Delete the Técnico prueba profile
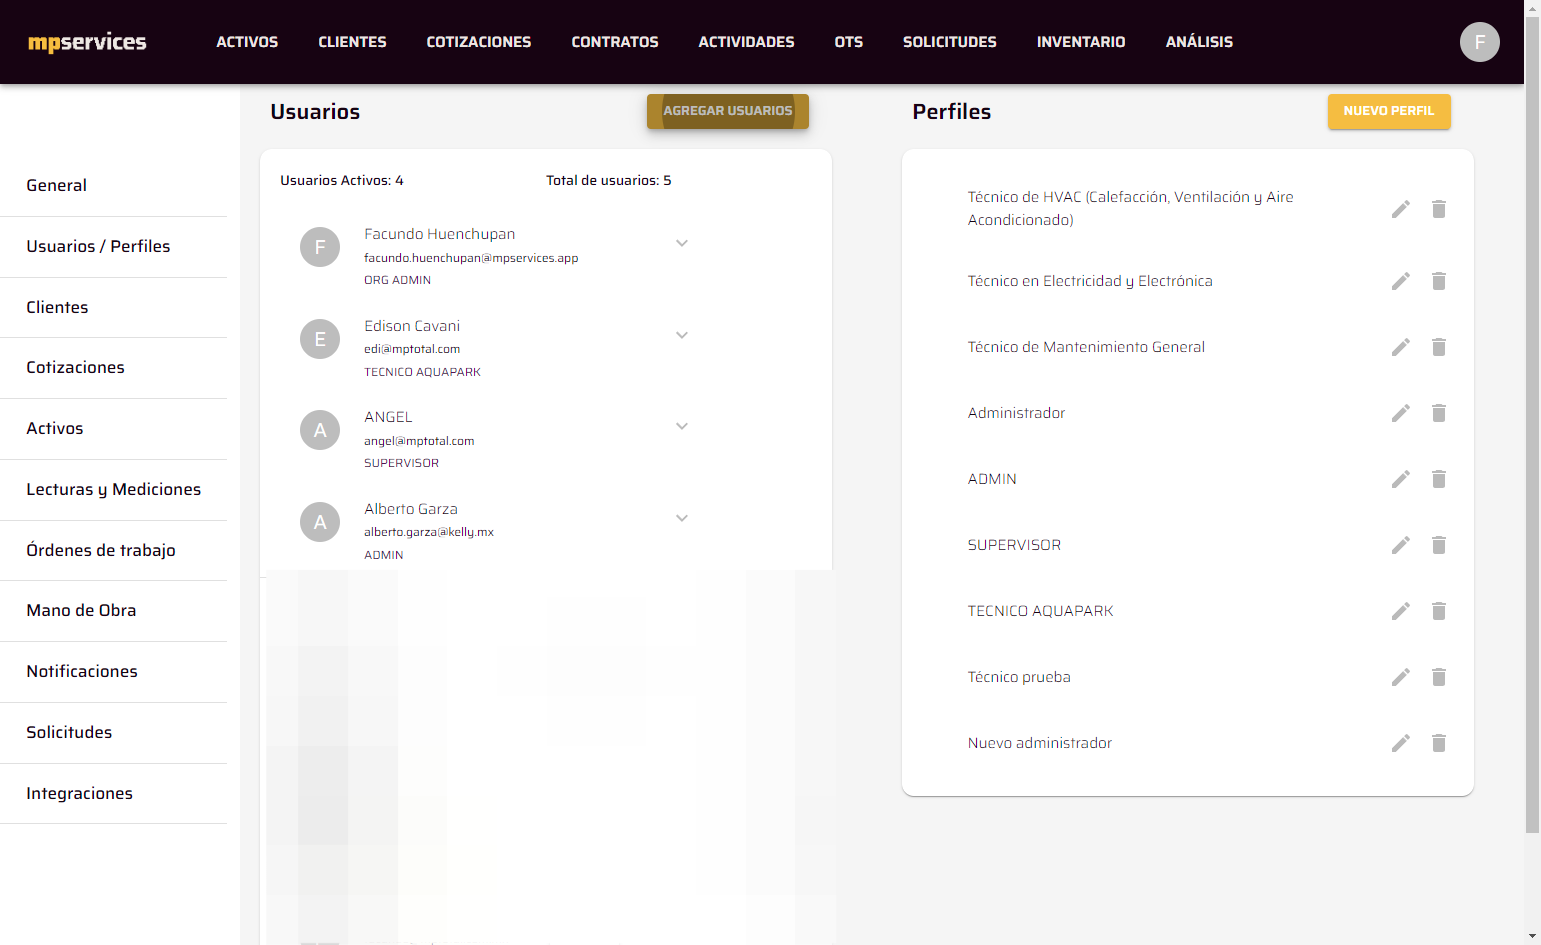Screen dimensions: 1541x945 [1439, 677]
